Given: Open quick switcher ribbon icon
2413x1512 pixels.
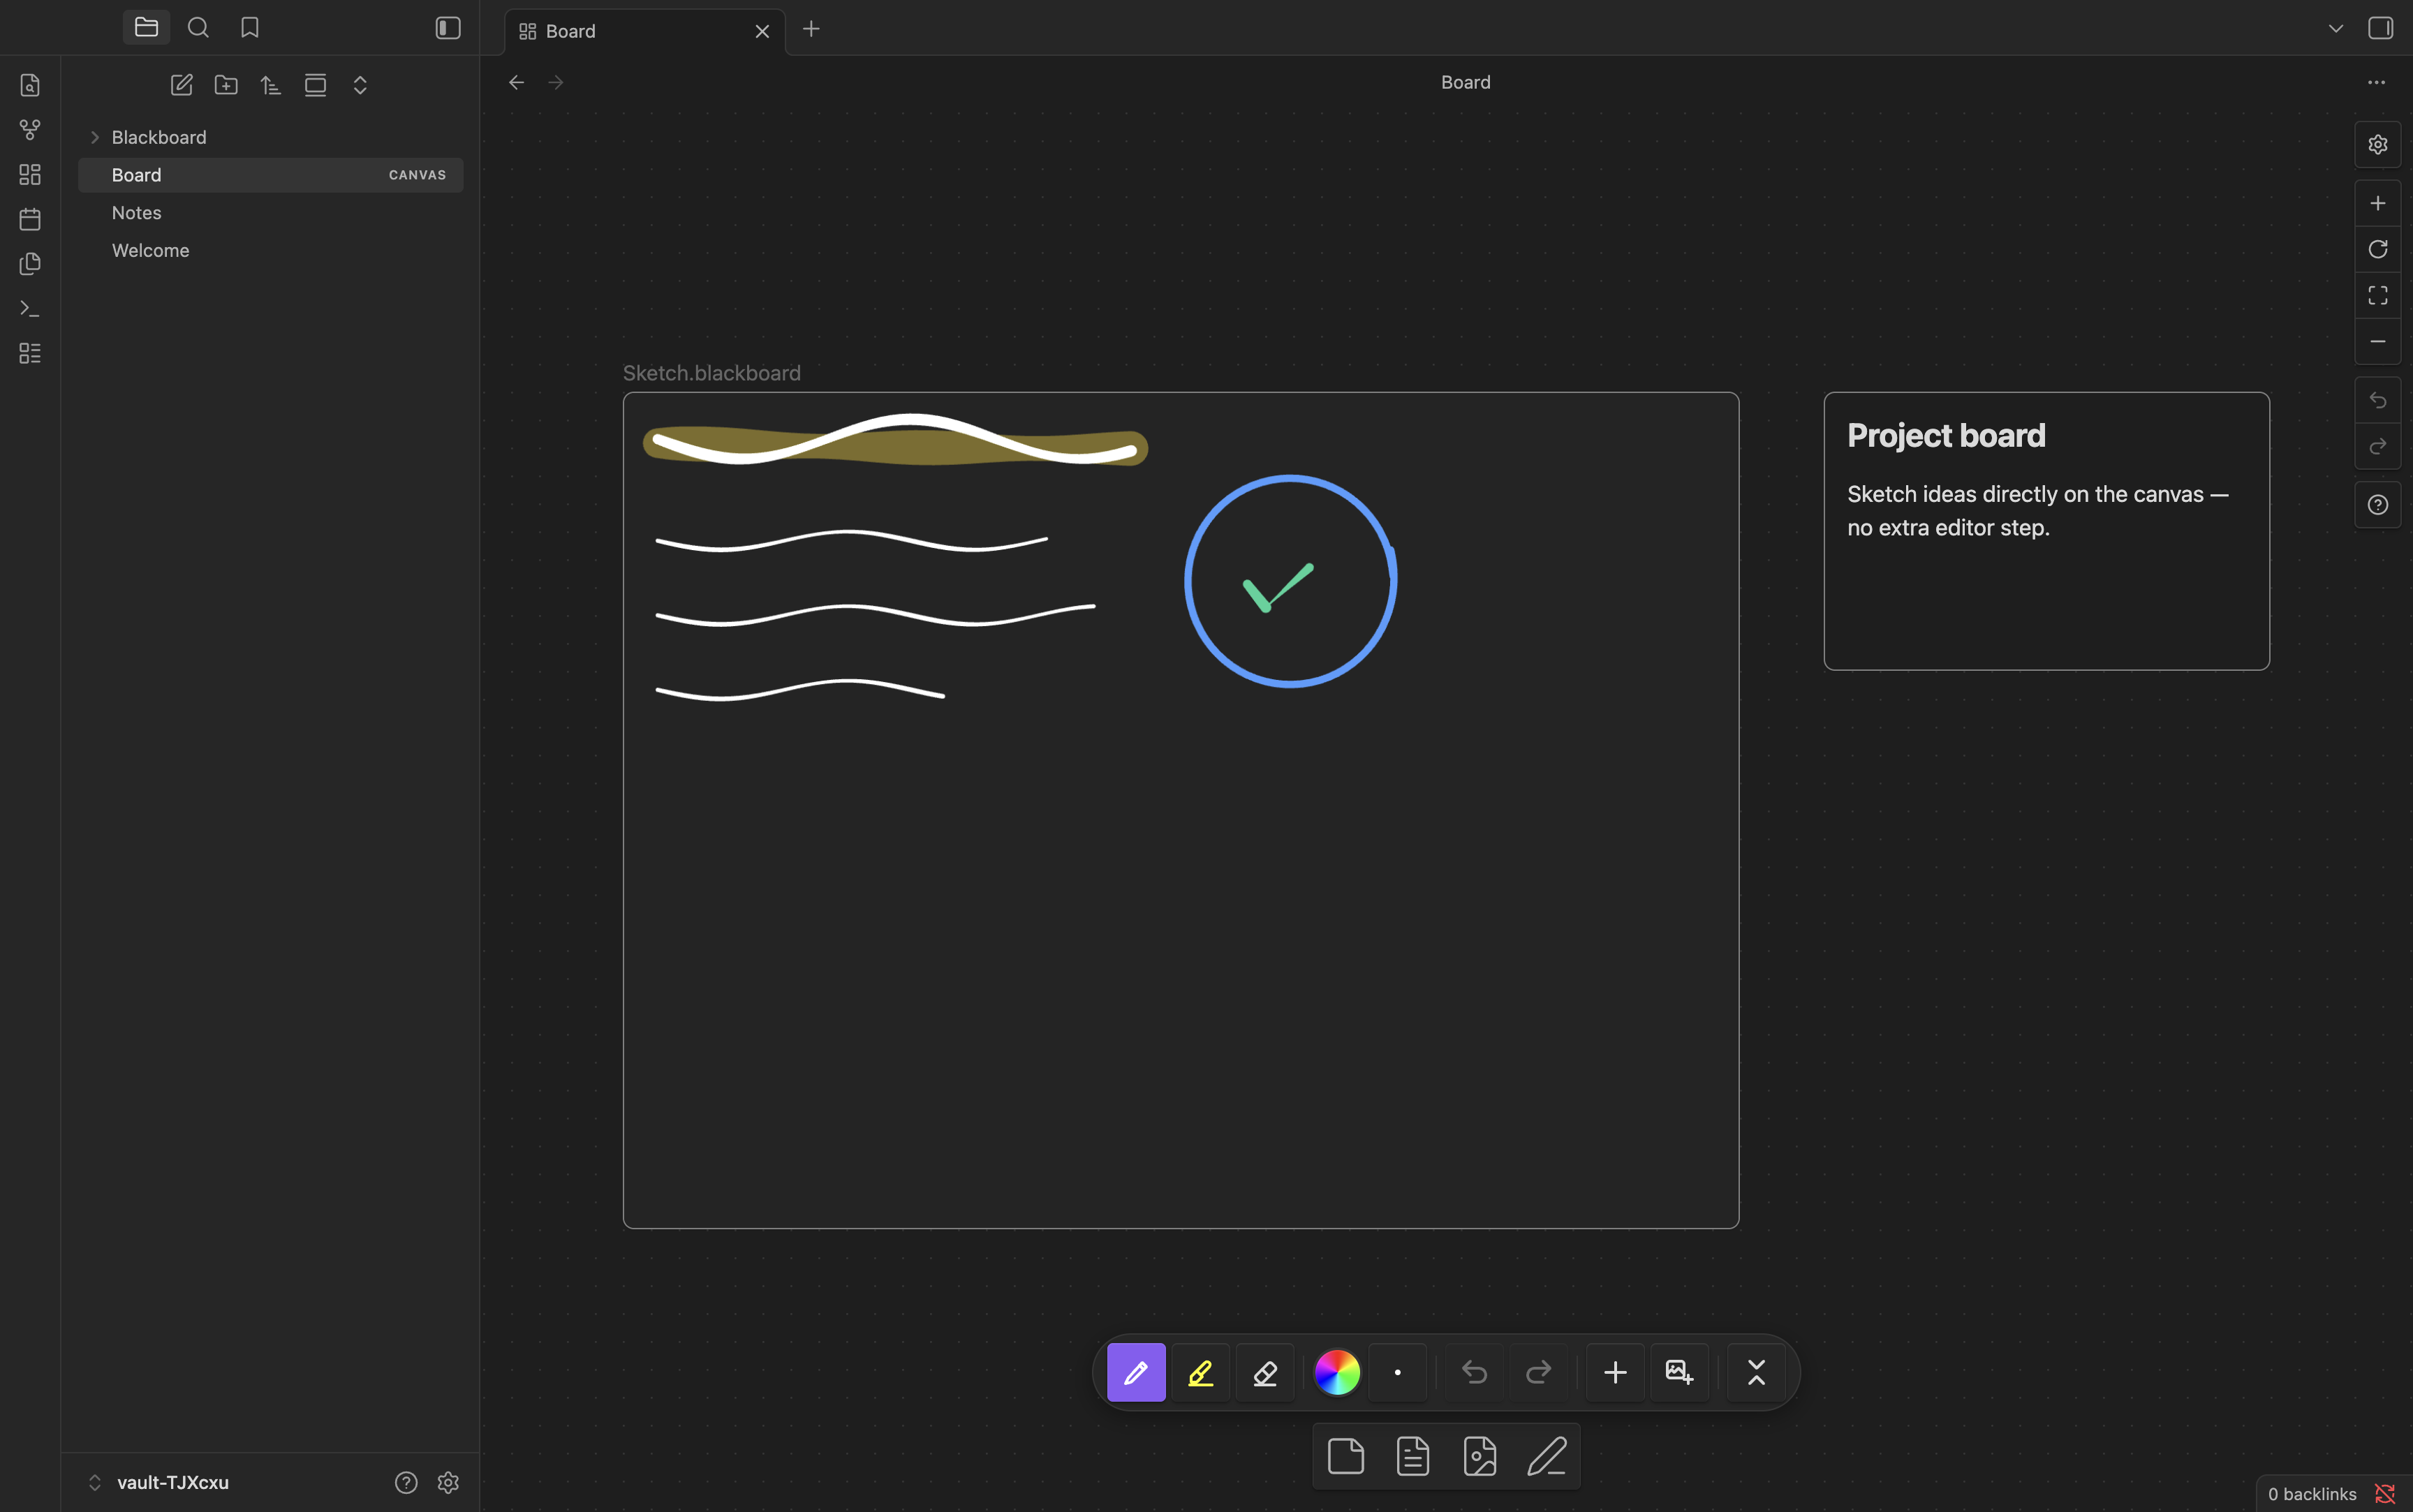Looking at the screenshot, I should (x=30, y=85).
